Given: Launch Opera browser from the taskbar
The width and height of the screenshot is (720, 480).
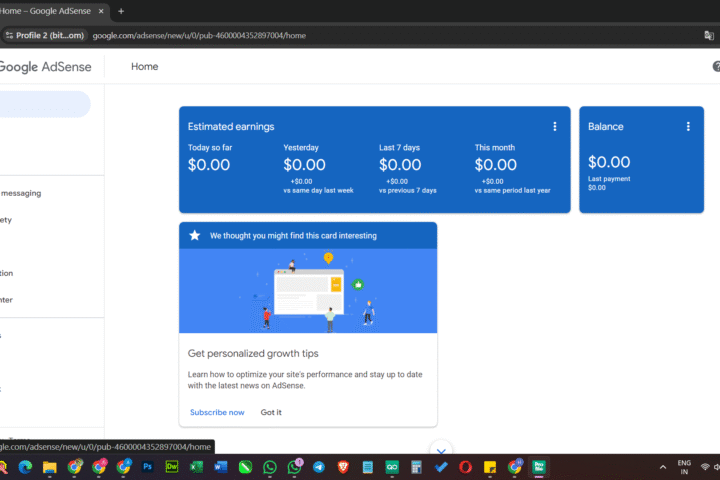Looking at the screenshot, I should coord(465,467).
